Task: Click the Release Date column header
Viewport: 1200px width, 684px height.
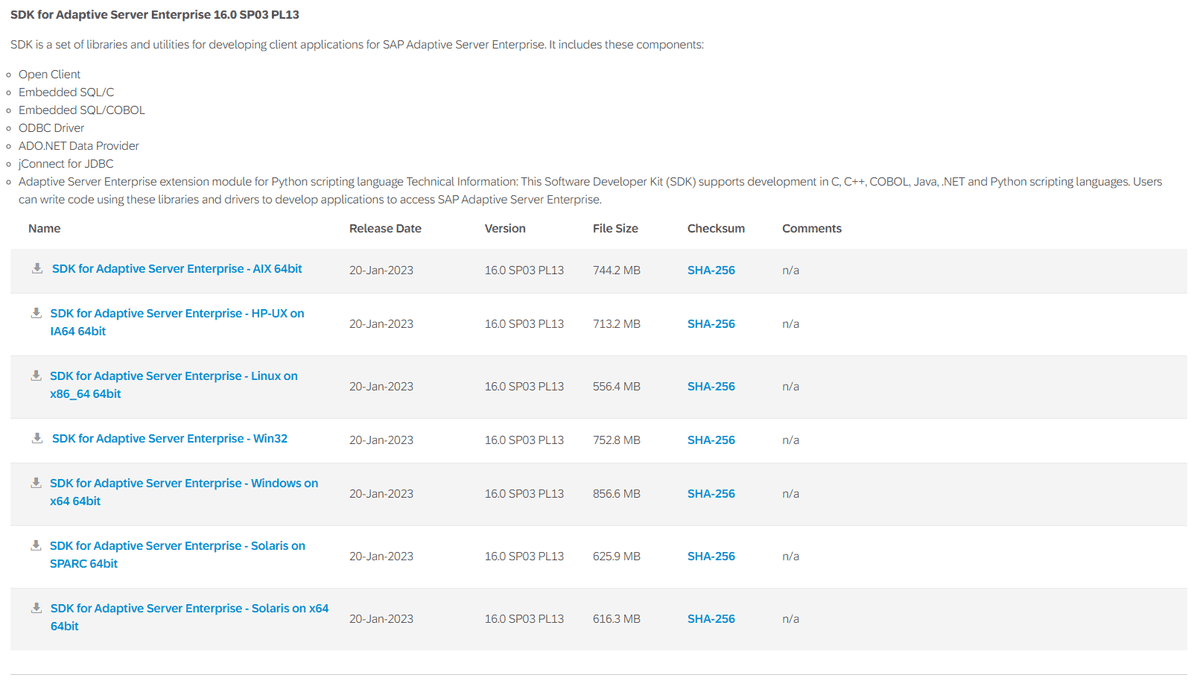Action: click(x=385, y=229)
